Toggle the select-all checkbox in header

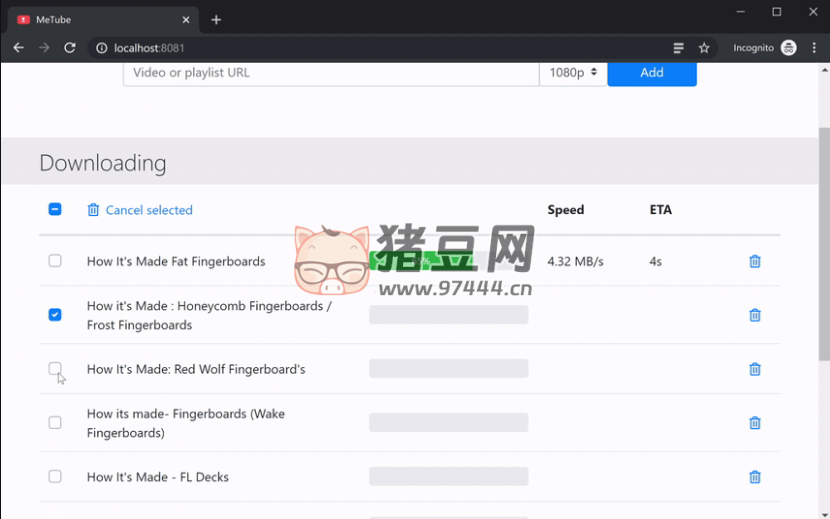point(55,210)
